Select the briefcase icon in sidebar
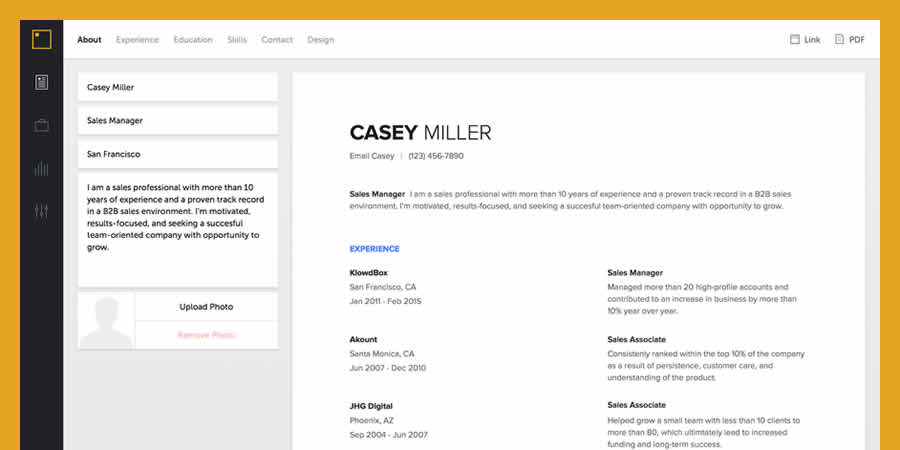Viewport: 900px width, 450px height. pyautogui.click(x=41, y=125)
